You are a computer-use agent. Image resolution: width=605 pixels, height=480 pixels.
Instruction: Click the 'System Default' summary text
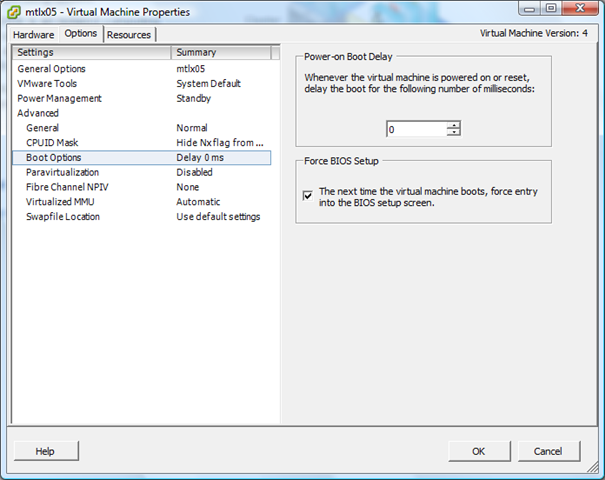pyautogui.click(x=208, y=84)
